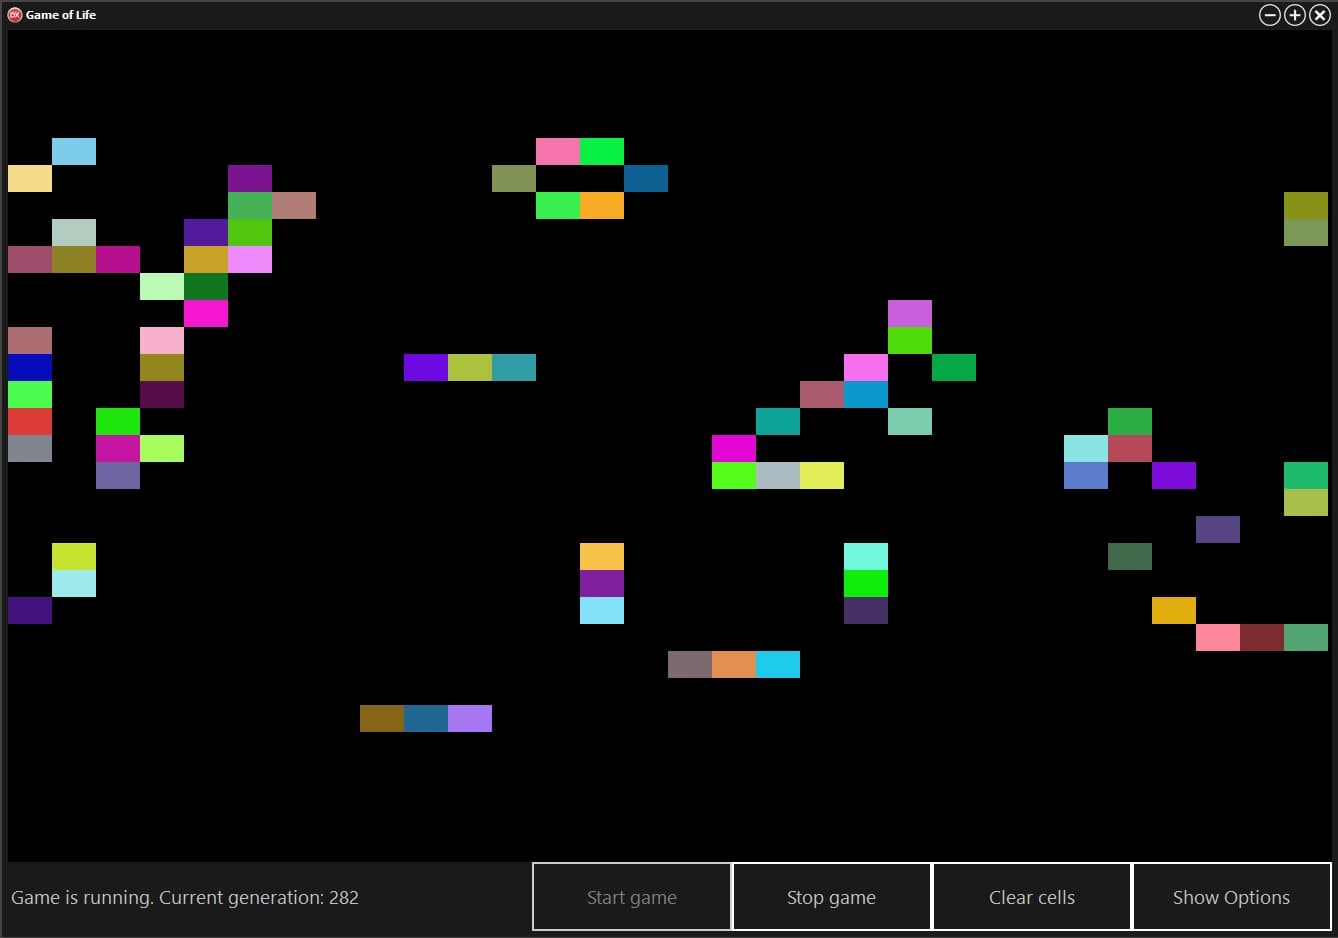
Task: Click the Clear cells button
Action: coord(1031,897)
